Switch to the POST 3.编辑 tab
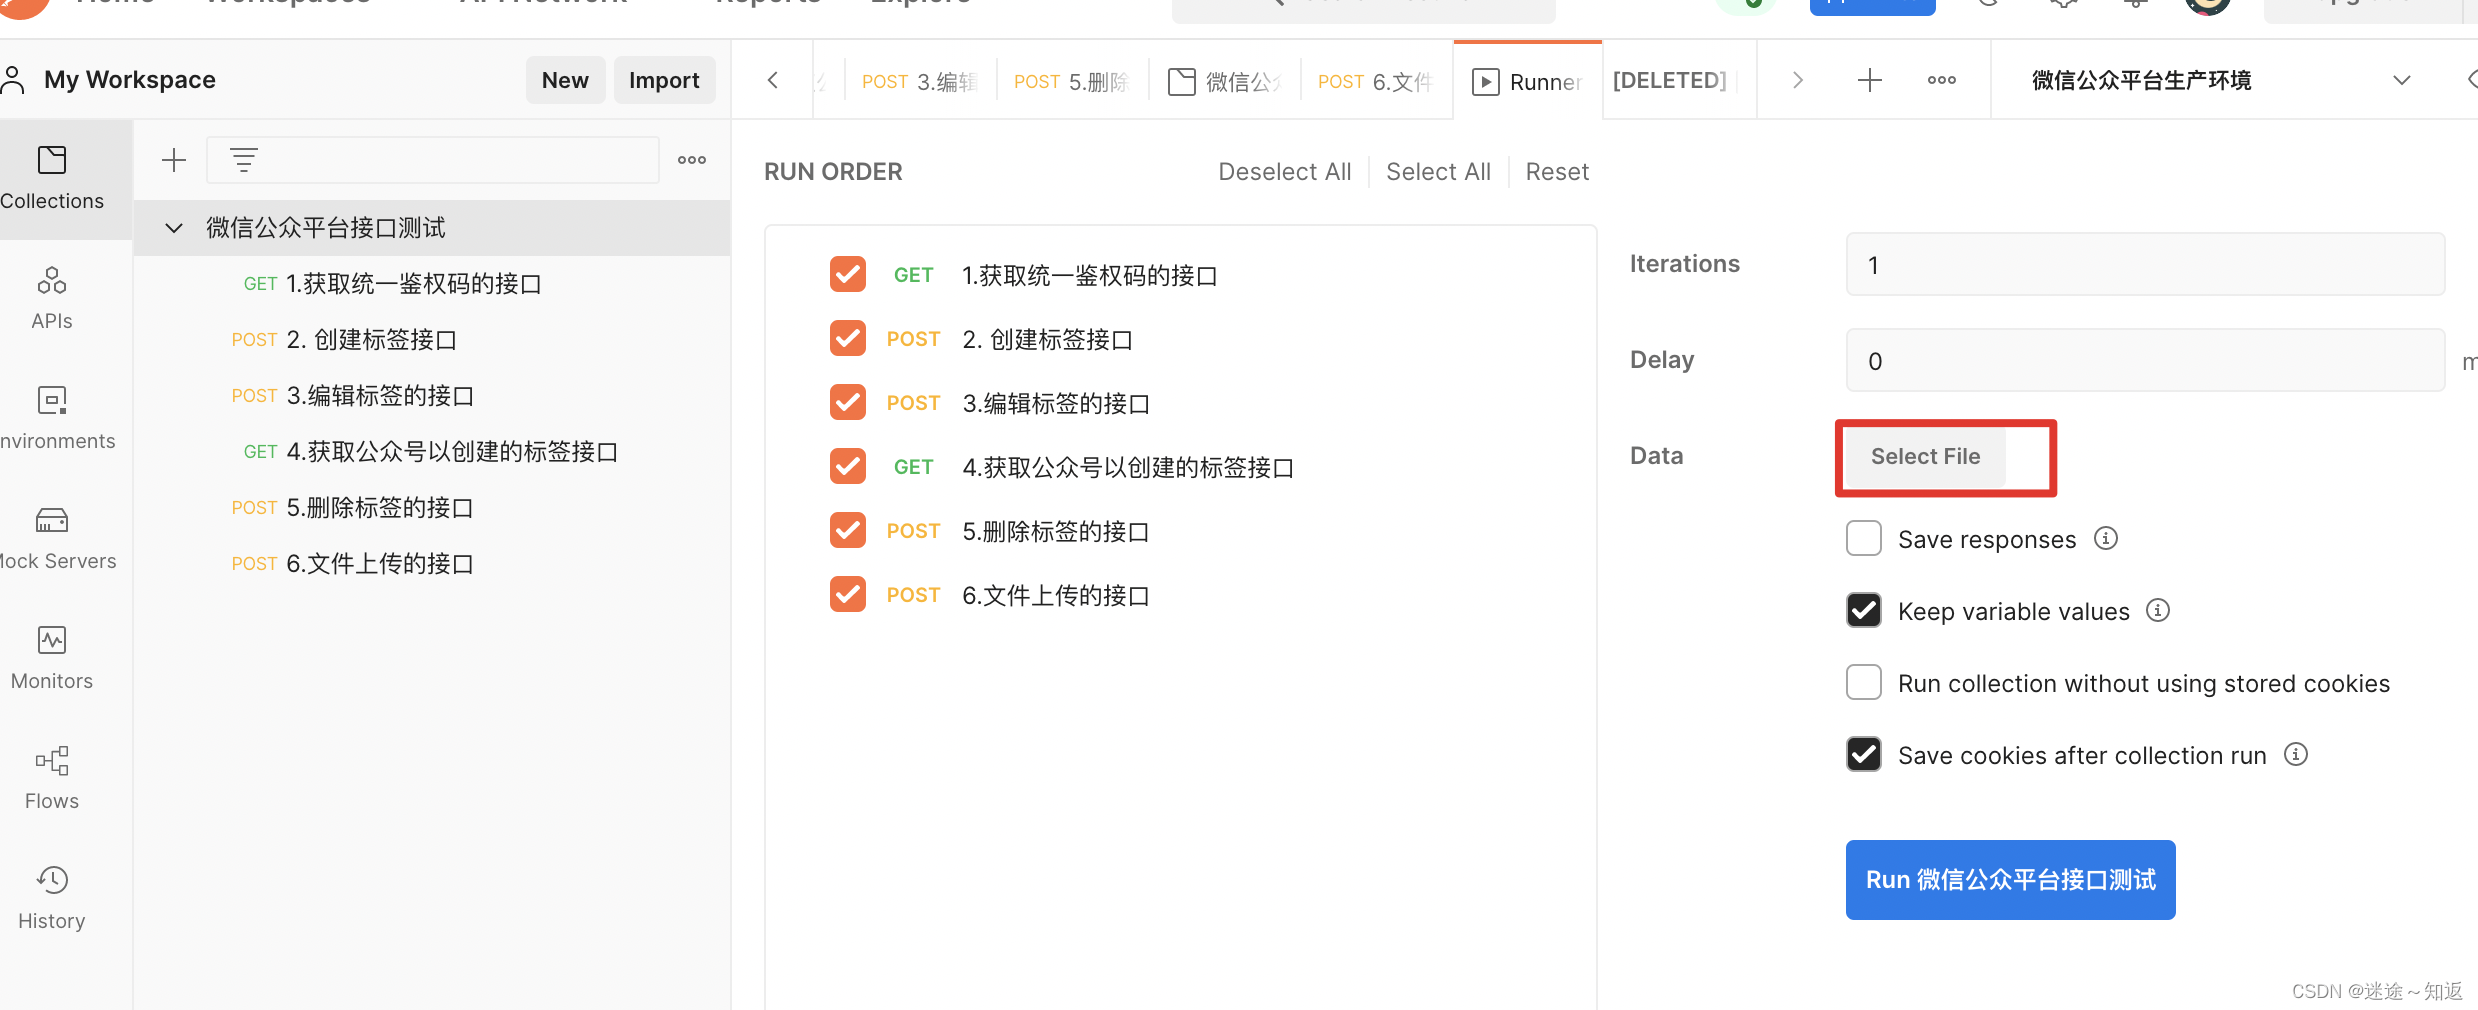Screen dimensions: 2478x1010 920,81
